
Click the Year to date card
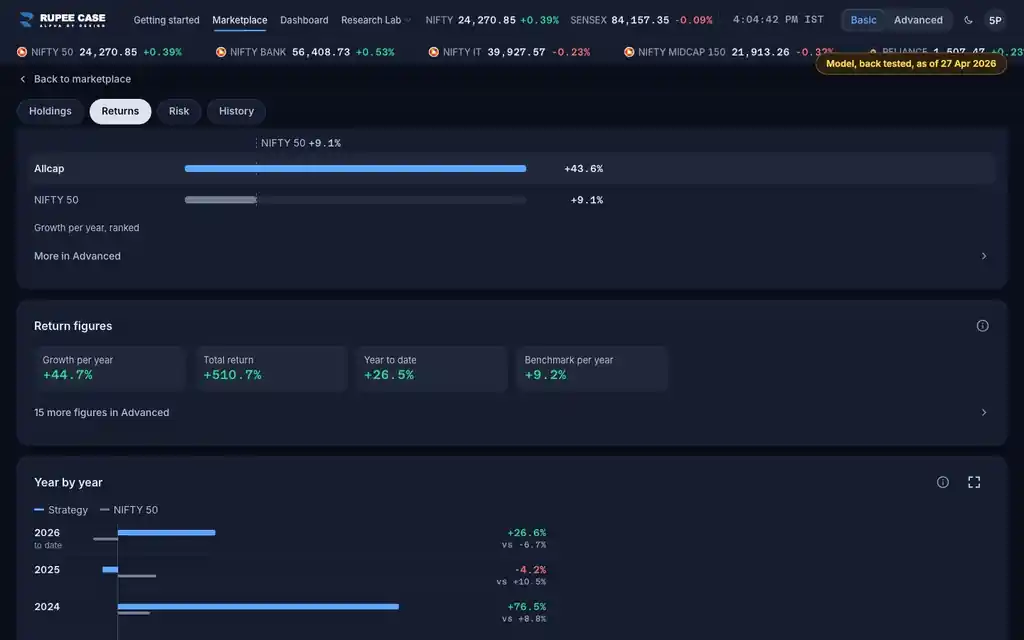pos(432,368)
